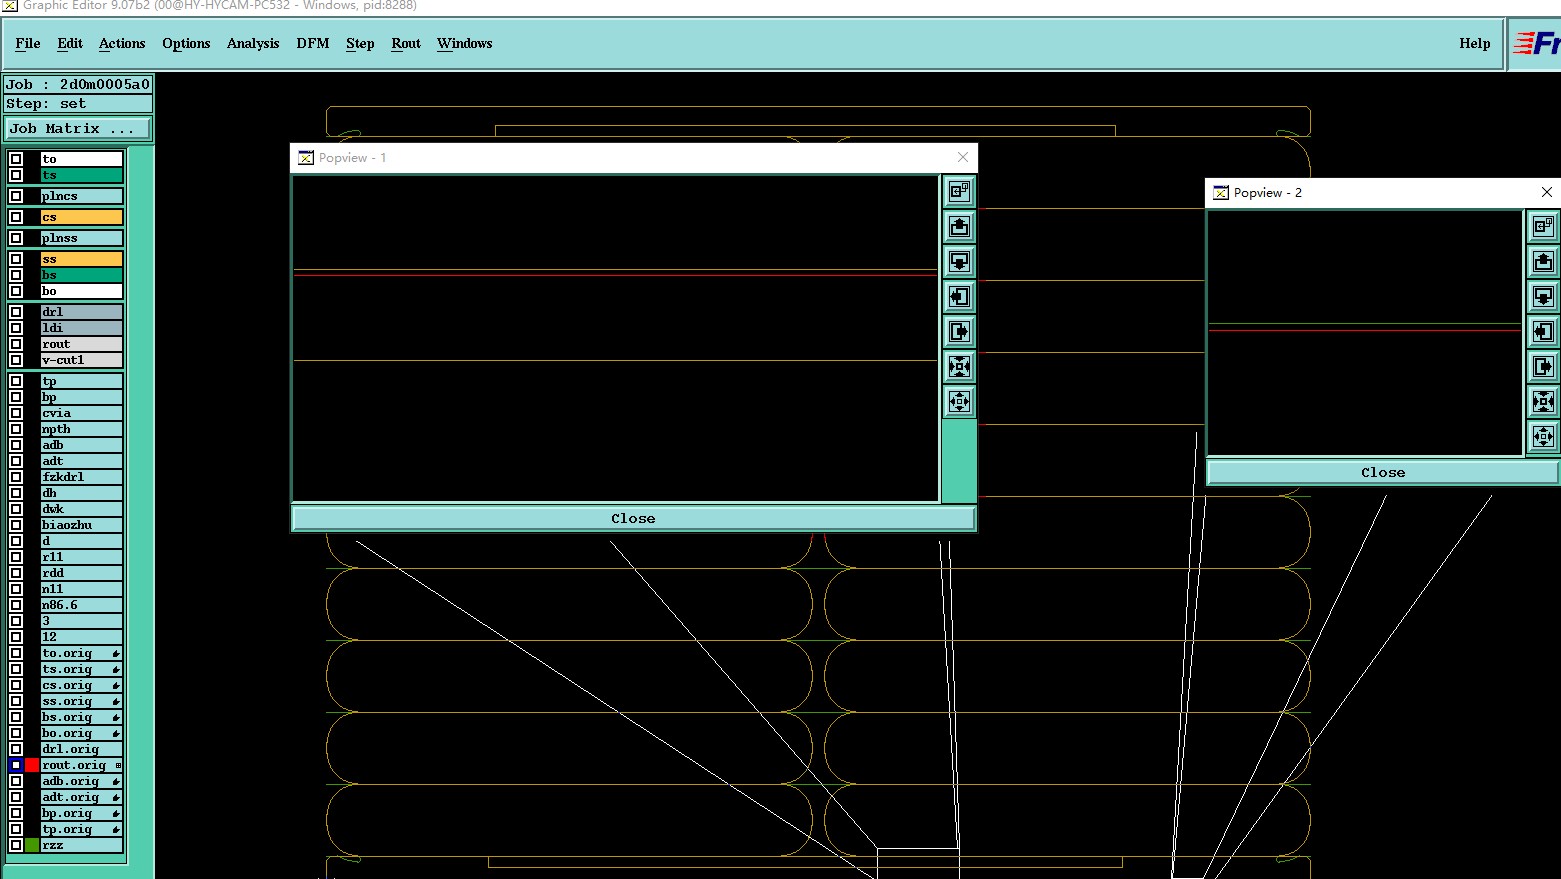Viewport: 1561px width, 879px height.
Task: Open the Job Matrix button
Action: 78,129
